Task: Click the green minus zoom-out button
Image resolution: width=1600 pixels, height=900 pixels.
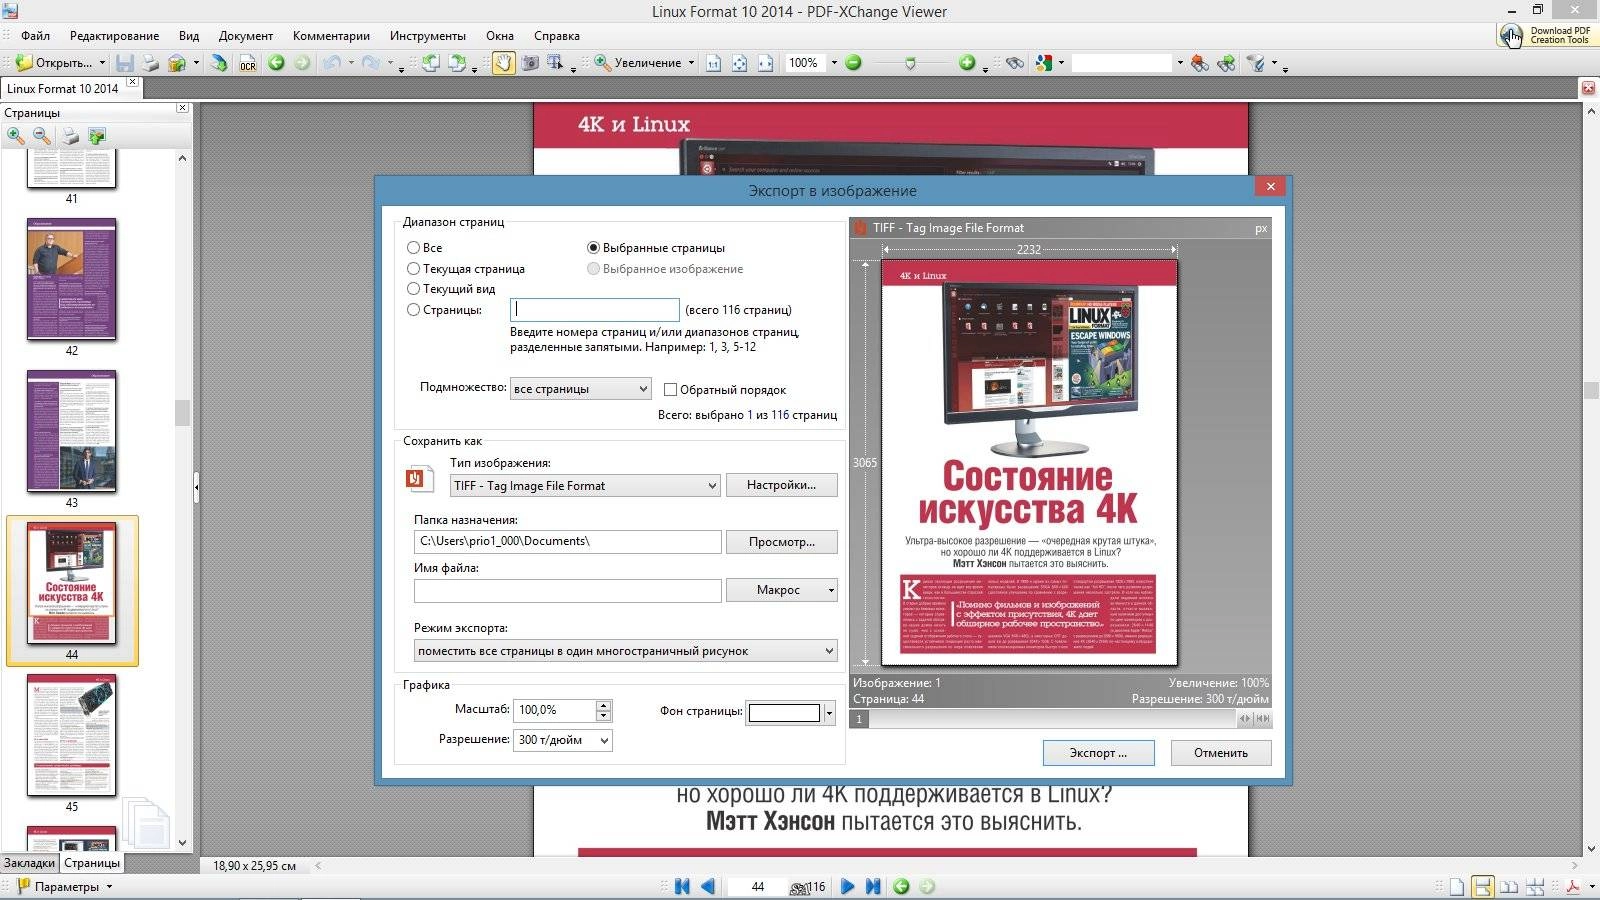Action: tap(853, 63)
